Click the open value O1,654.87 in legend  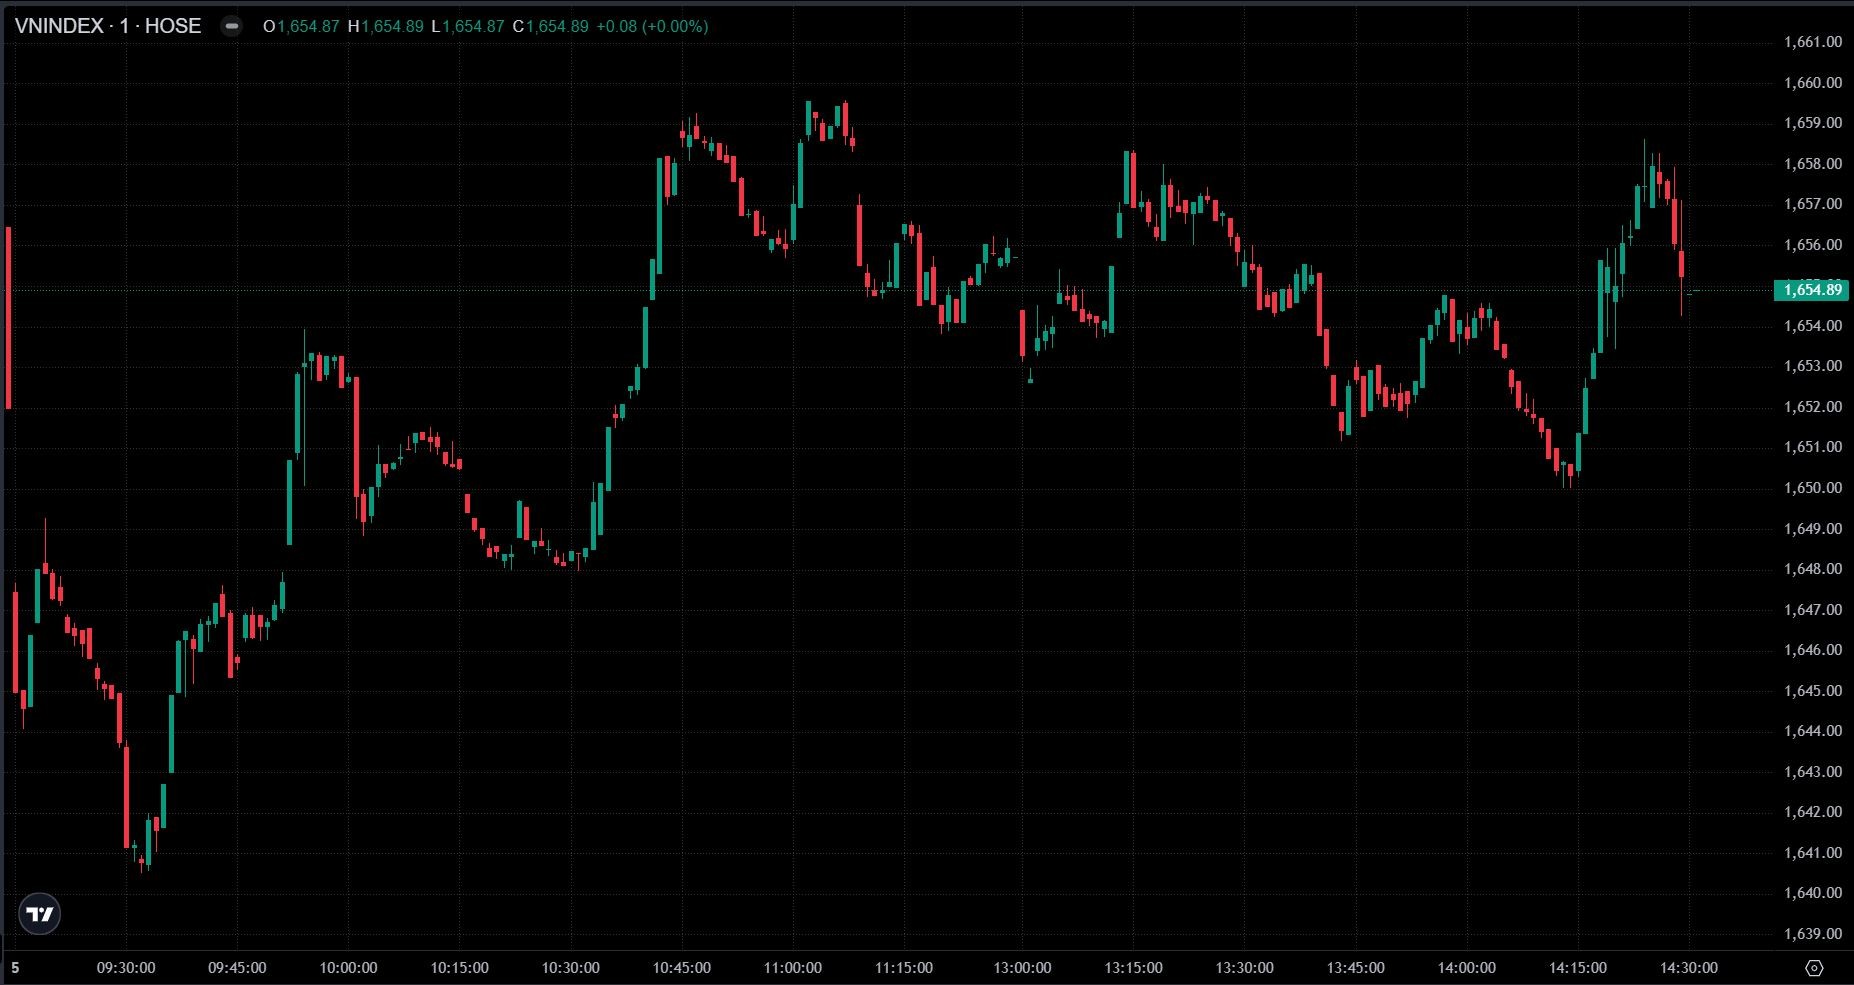[x=301, y=26]
